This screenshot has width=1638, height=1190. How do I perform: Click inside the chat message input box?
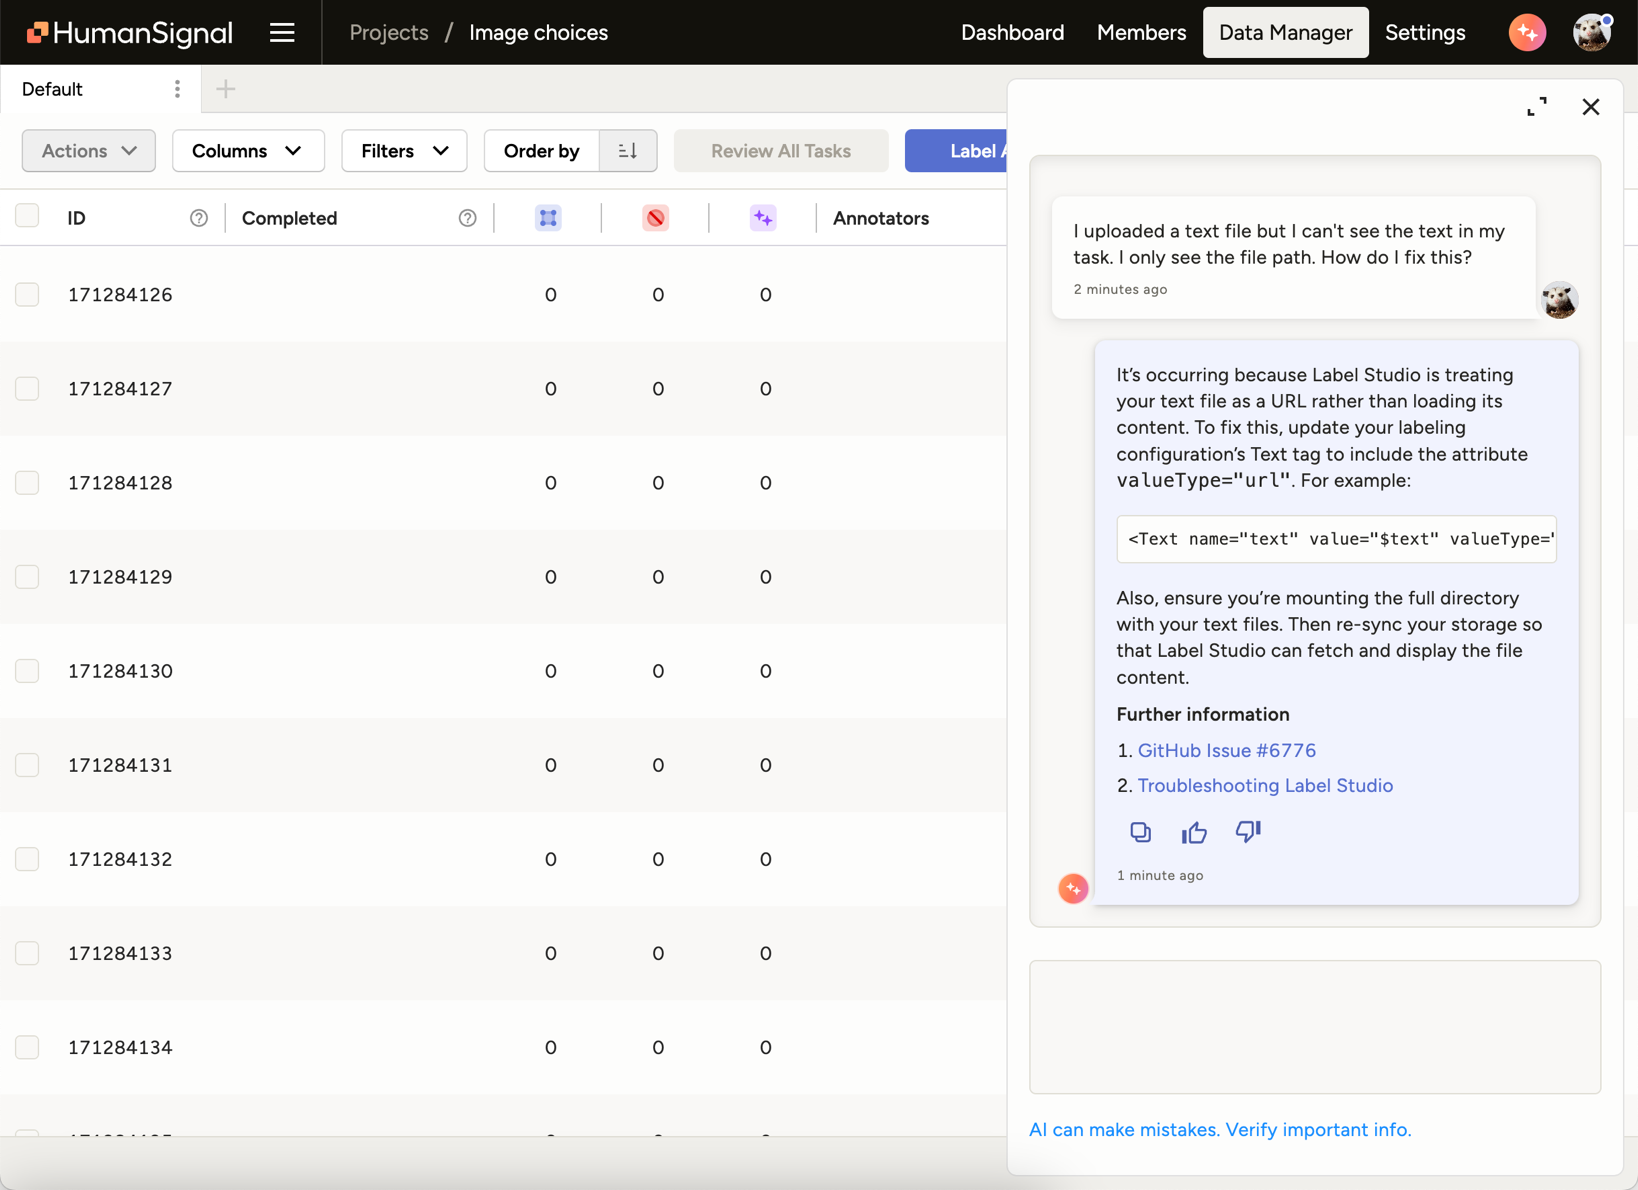coord(1314,1027)
